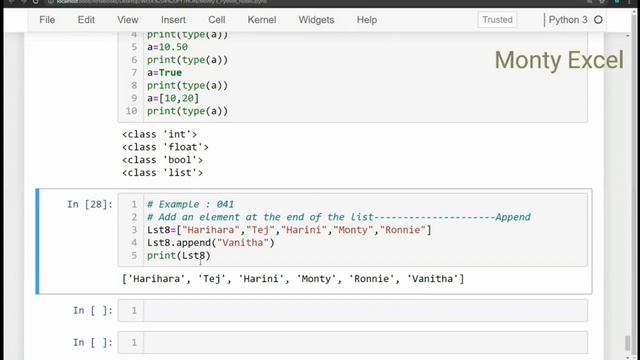The height and width of the screenshot is (360, 640).
Task: Click the Lst8 list assignment line
Action: [289, 230]
